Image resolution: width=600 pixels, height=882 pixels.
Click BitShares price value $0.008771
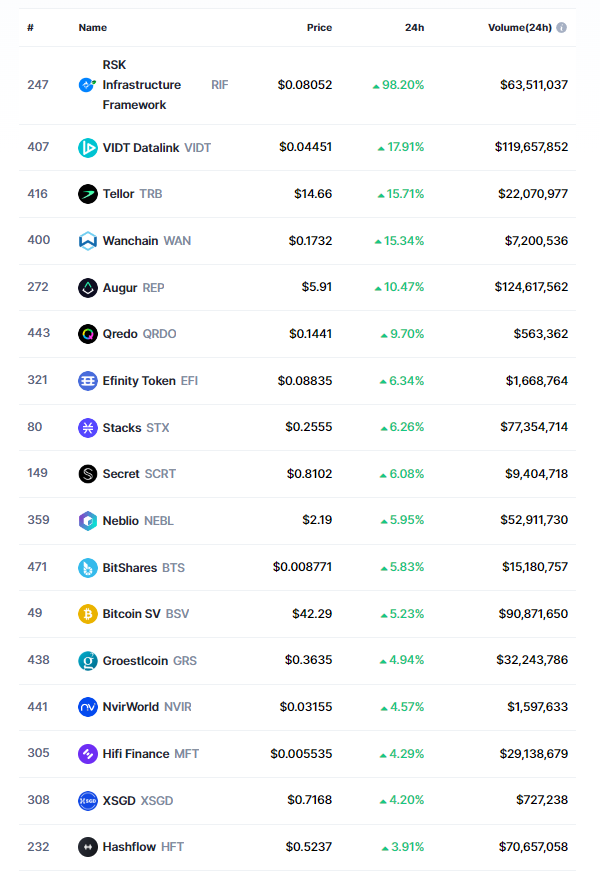302,568
